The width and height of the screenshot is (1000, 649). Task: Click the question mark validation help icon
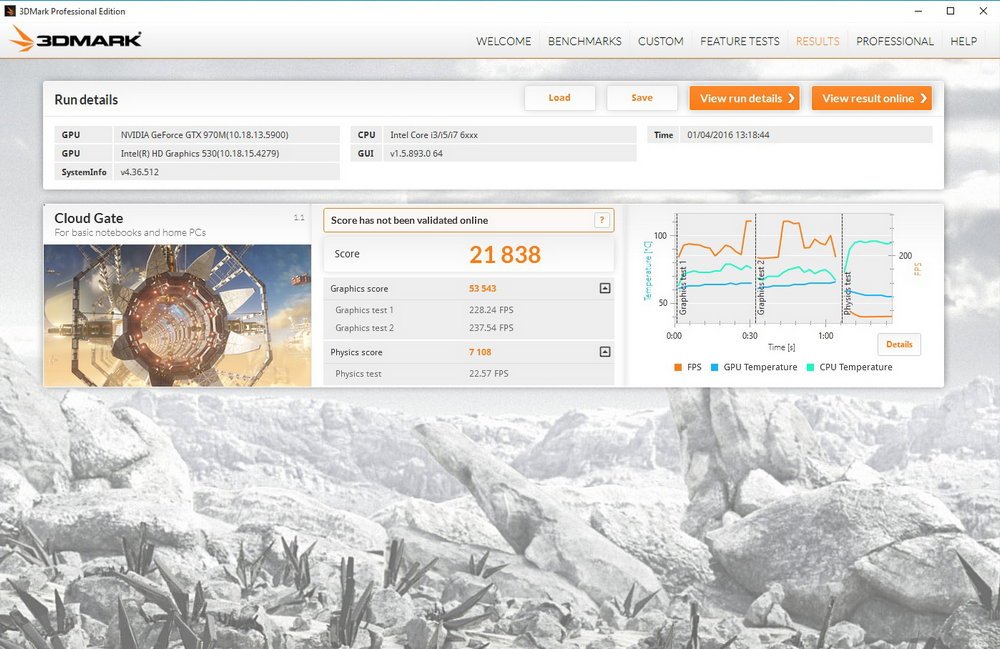pos(602,220)
